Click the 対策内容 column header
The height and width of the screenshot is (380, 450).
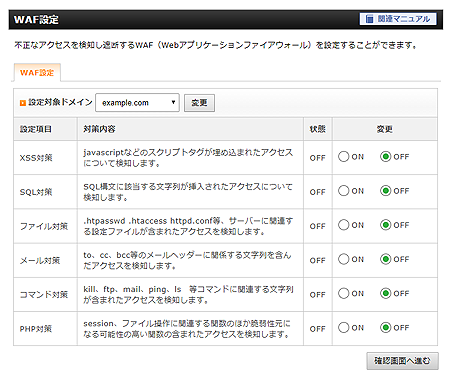click(x=99, y=129)
